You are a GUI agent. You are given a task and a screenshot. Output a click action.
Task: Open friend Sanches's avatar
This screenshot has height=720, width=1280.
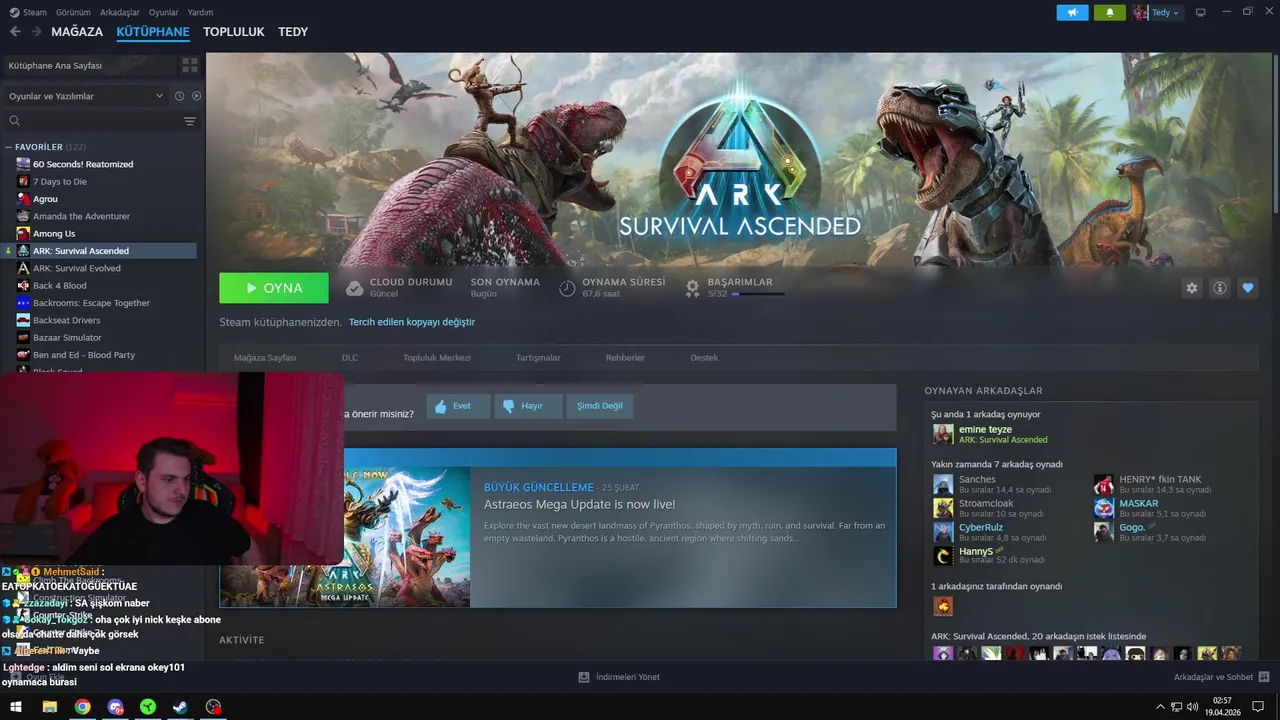[x=943, y=484]
